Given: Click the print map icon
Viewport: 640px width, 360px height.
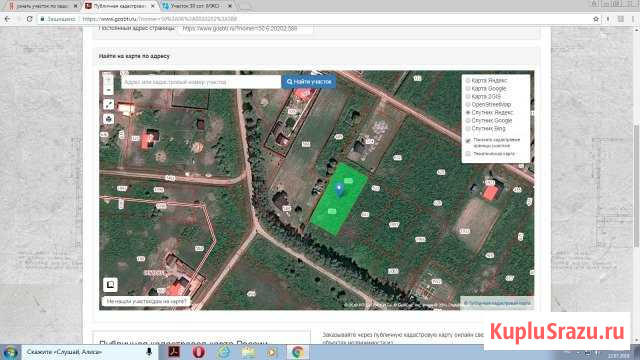Looking at the screenshot, I should (109, 119).
